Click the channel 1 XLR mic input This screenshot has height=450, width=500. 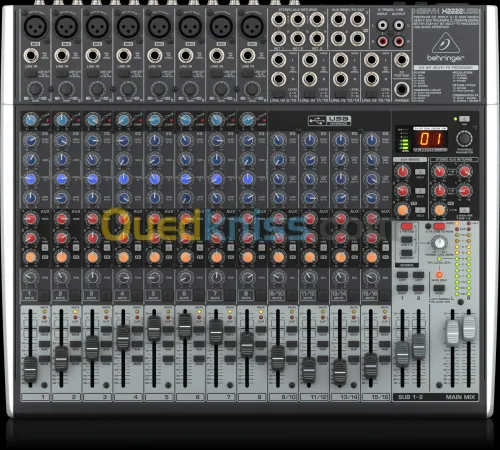(36, 27)
